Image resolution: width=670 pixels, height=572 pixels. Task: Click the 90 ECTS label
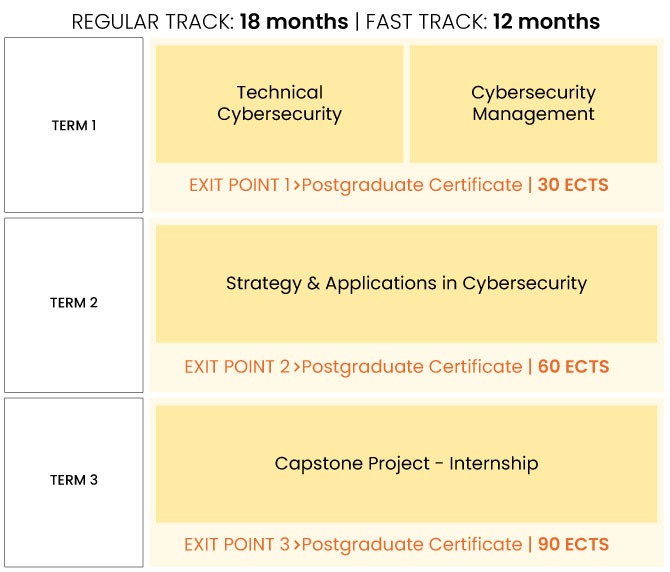tap(573, 544)
